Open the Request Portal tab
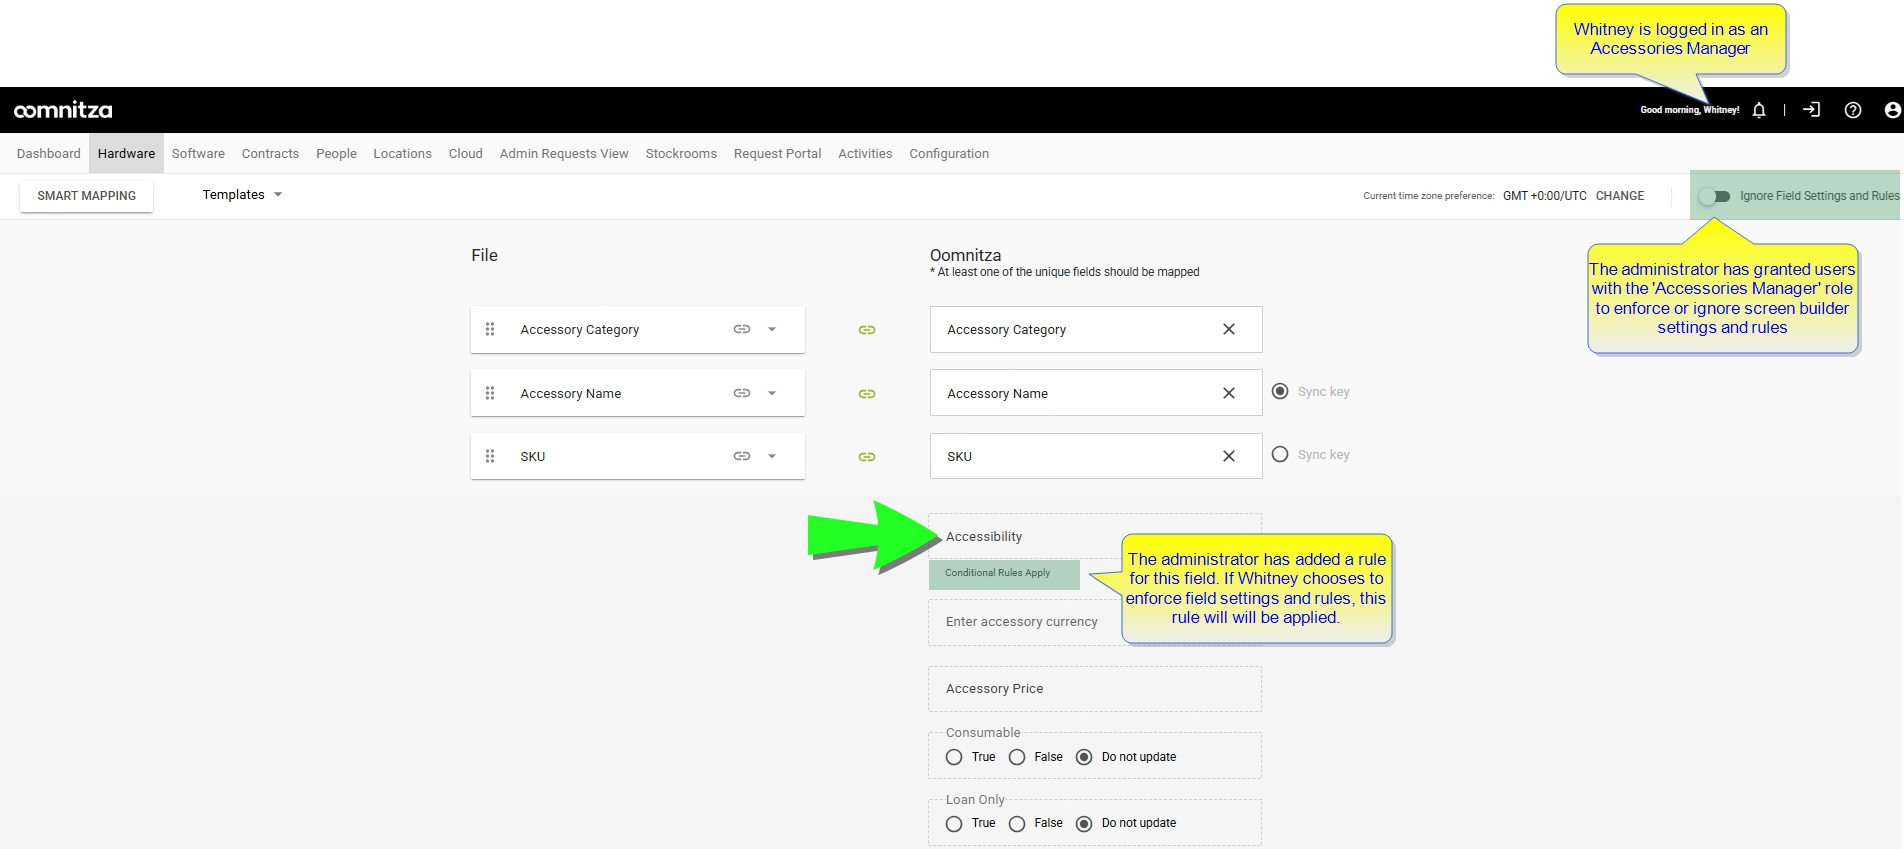The image size is (1904, 849). (x=777, y=153)
